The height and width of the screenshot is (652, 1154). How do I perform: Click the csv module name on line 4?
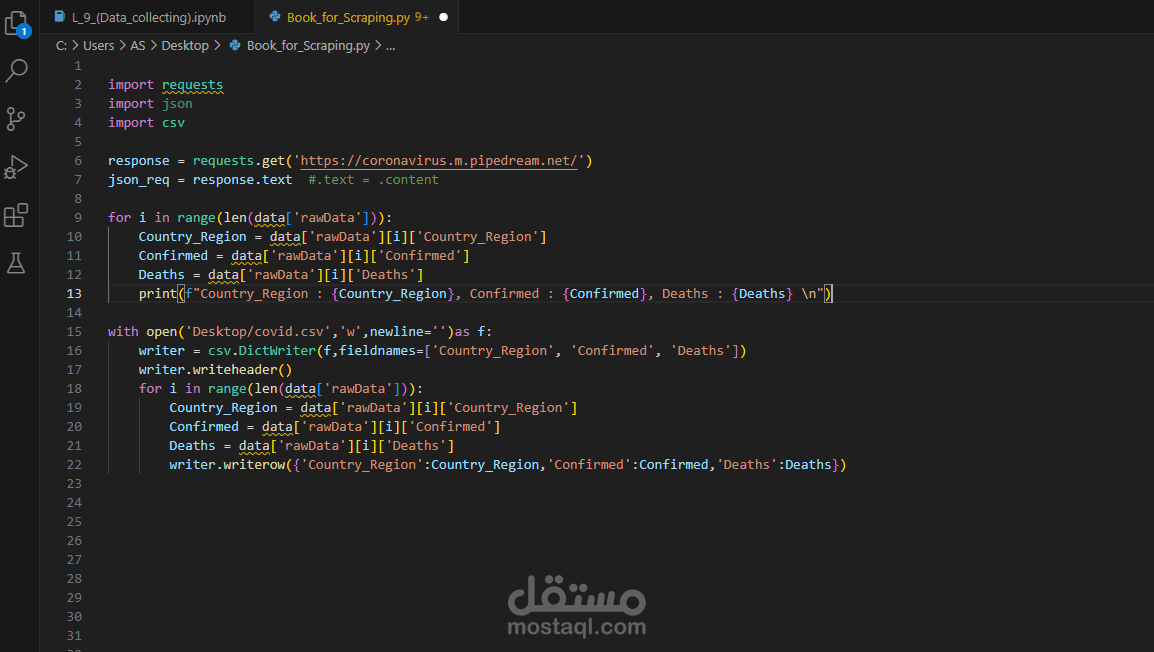[173, 123]
